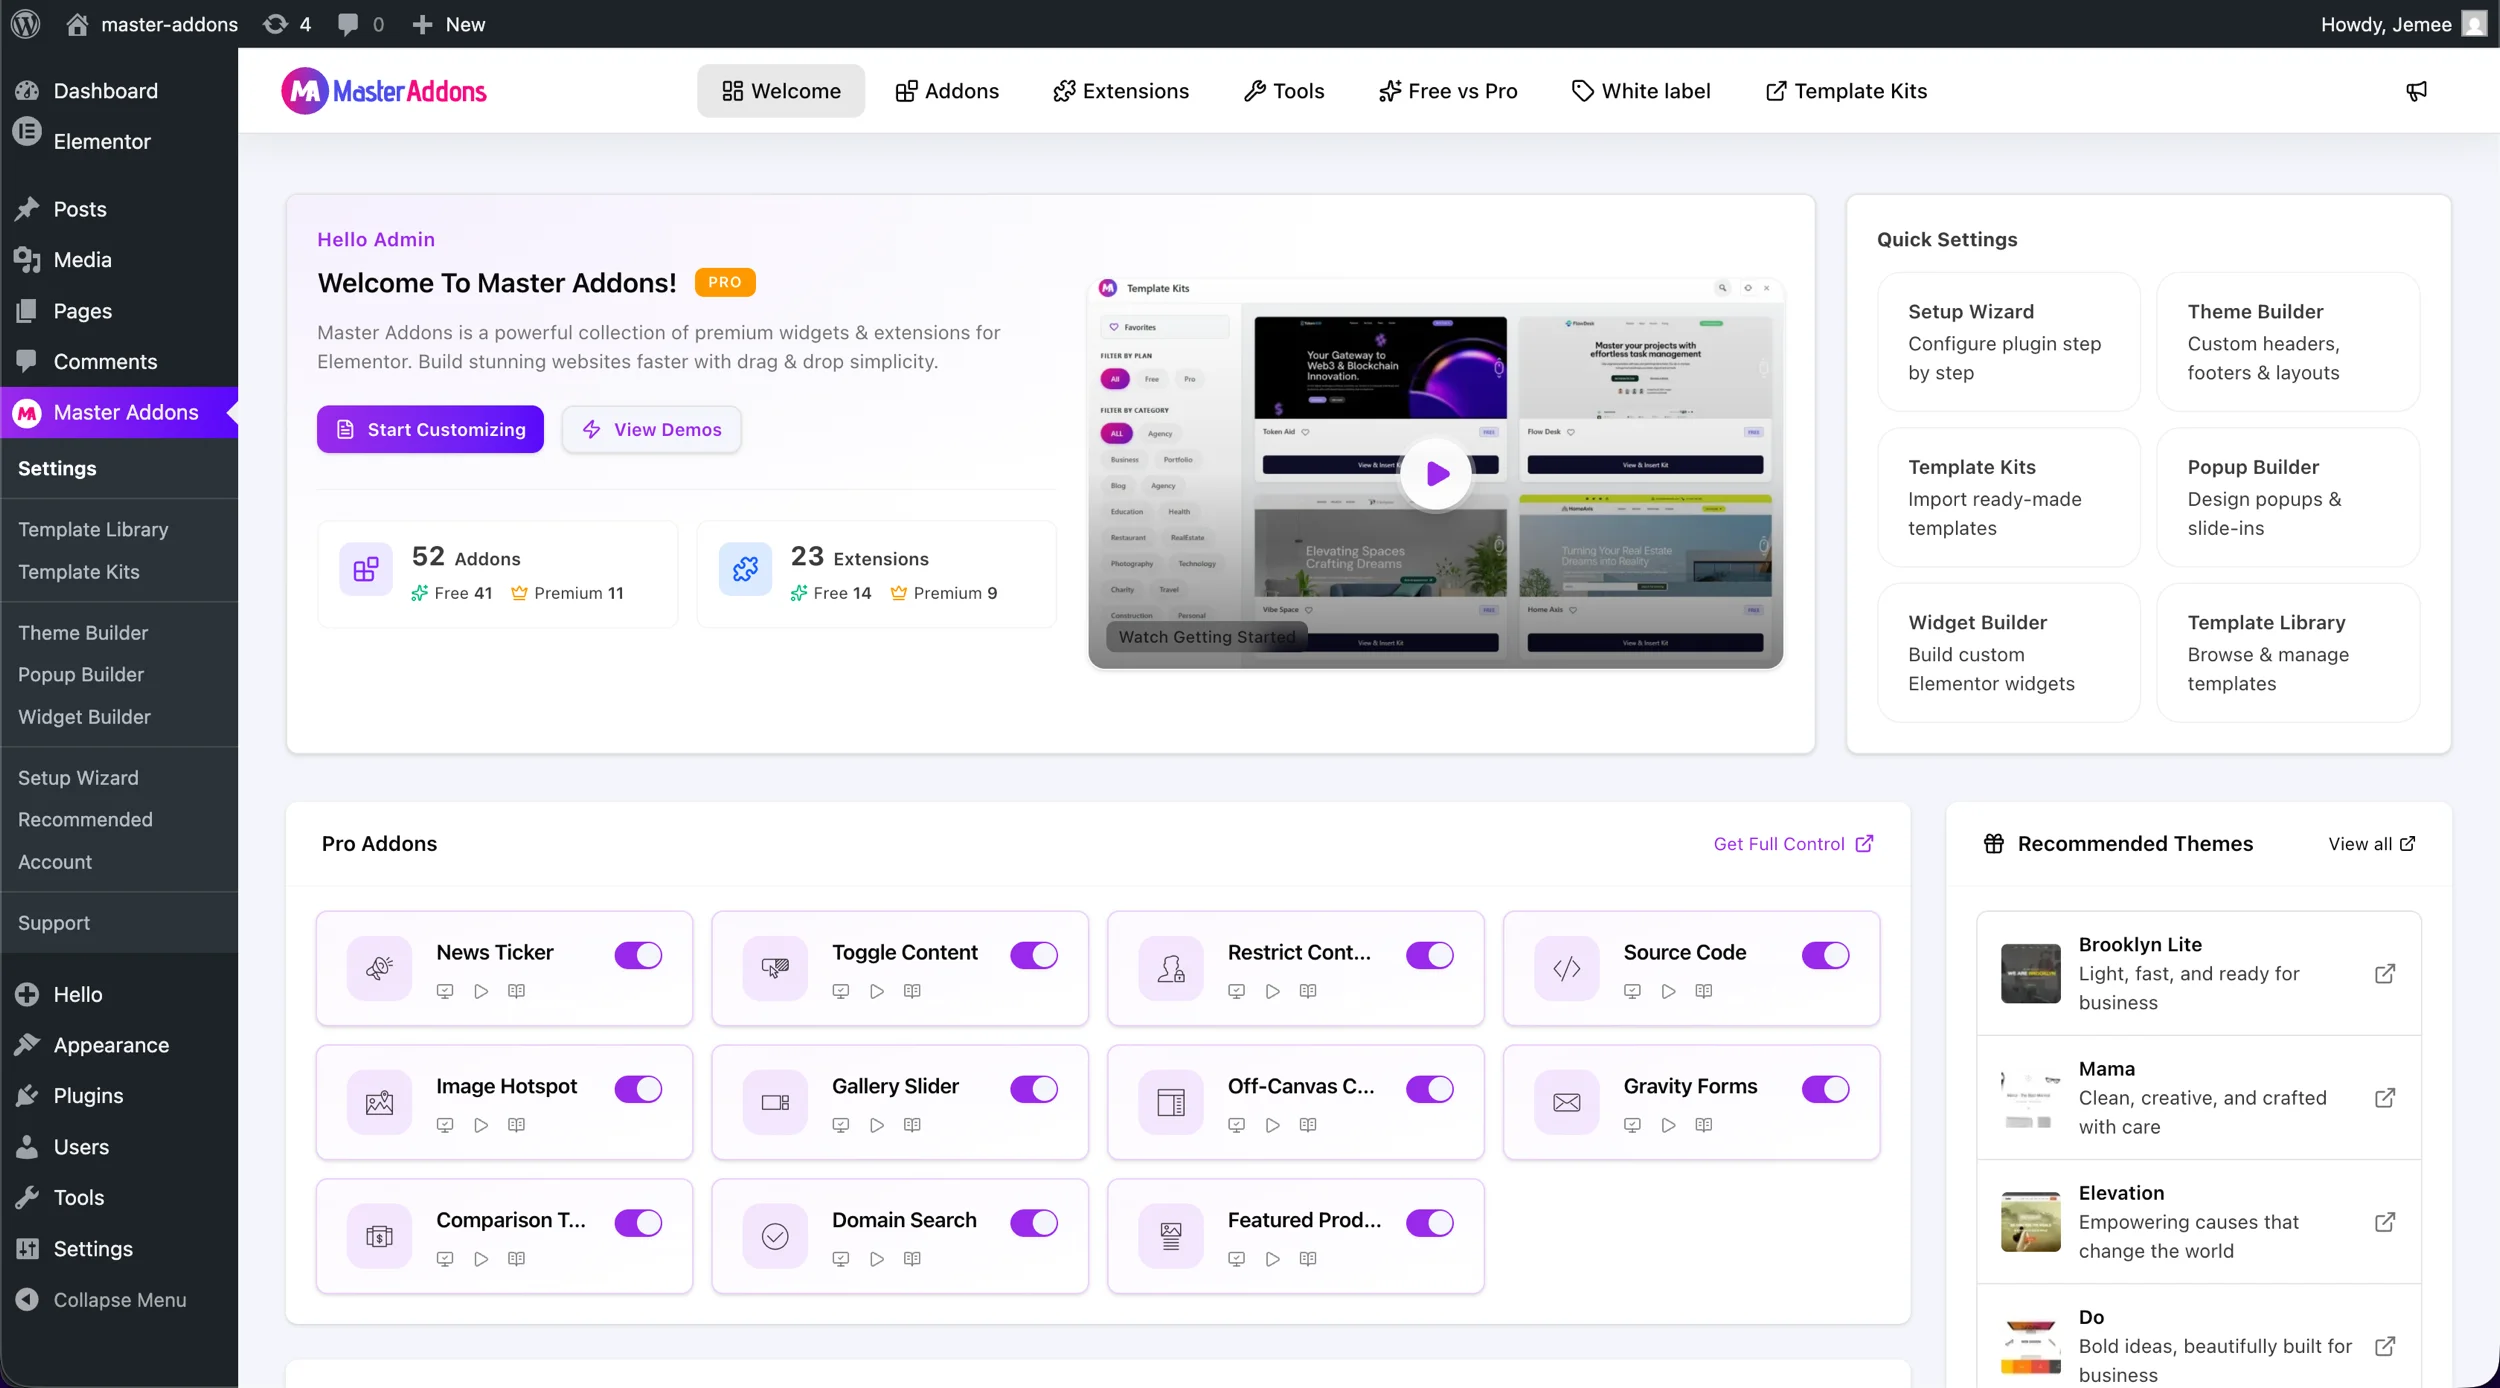Open the Gravity Forms documentation book icon
This screenshot has width=2500, height=1388.
point(1704,1125)
